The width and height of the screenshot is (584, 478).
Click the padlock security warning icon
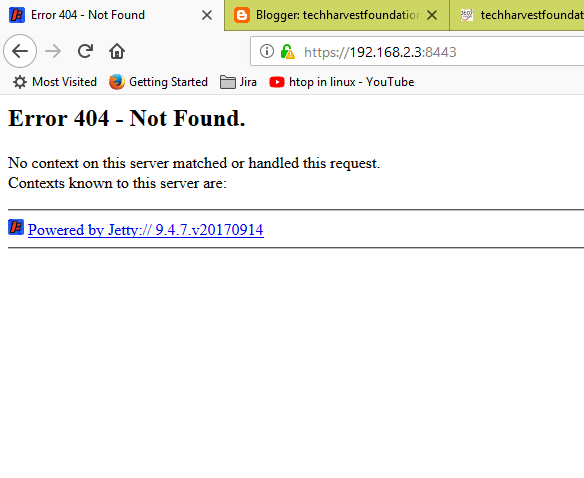[287, 51]
